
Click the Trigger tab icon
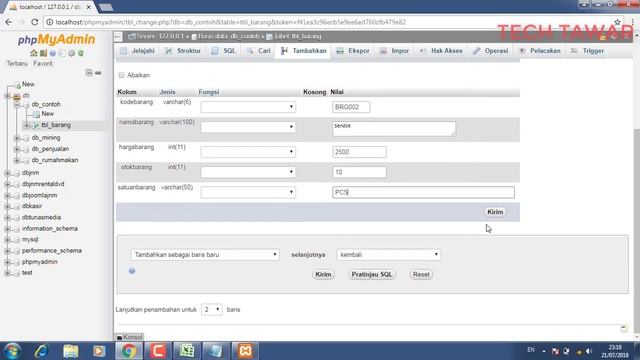(x=574, y=51)
